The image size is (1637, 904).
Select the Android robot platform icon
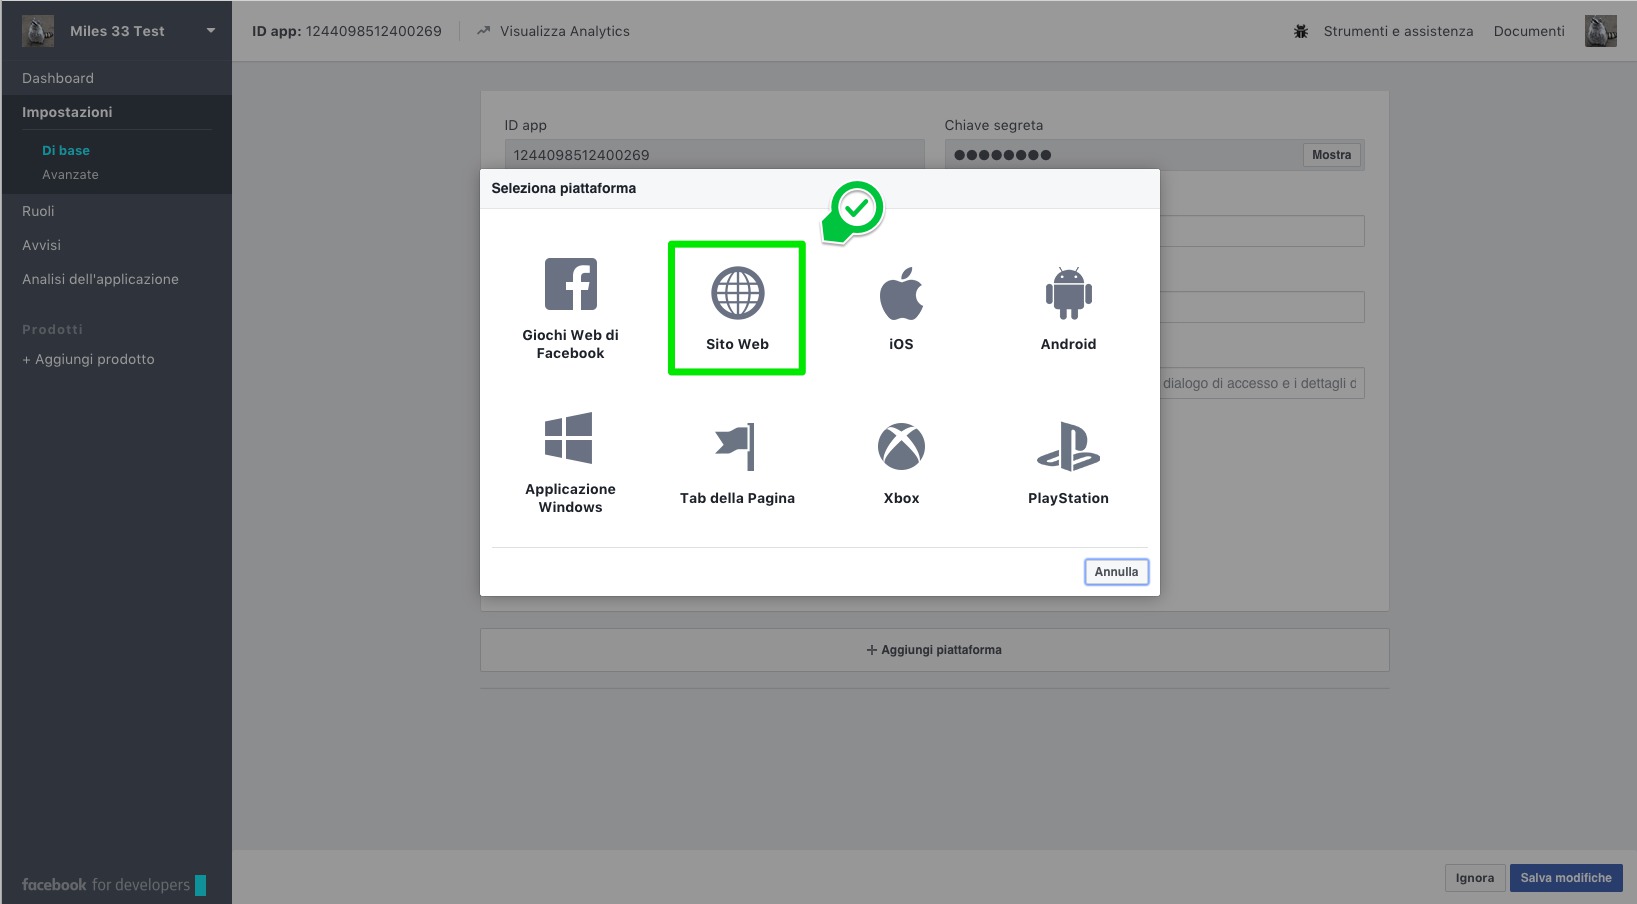[x=1068, y=294]
